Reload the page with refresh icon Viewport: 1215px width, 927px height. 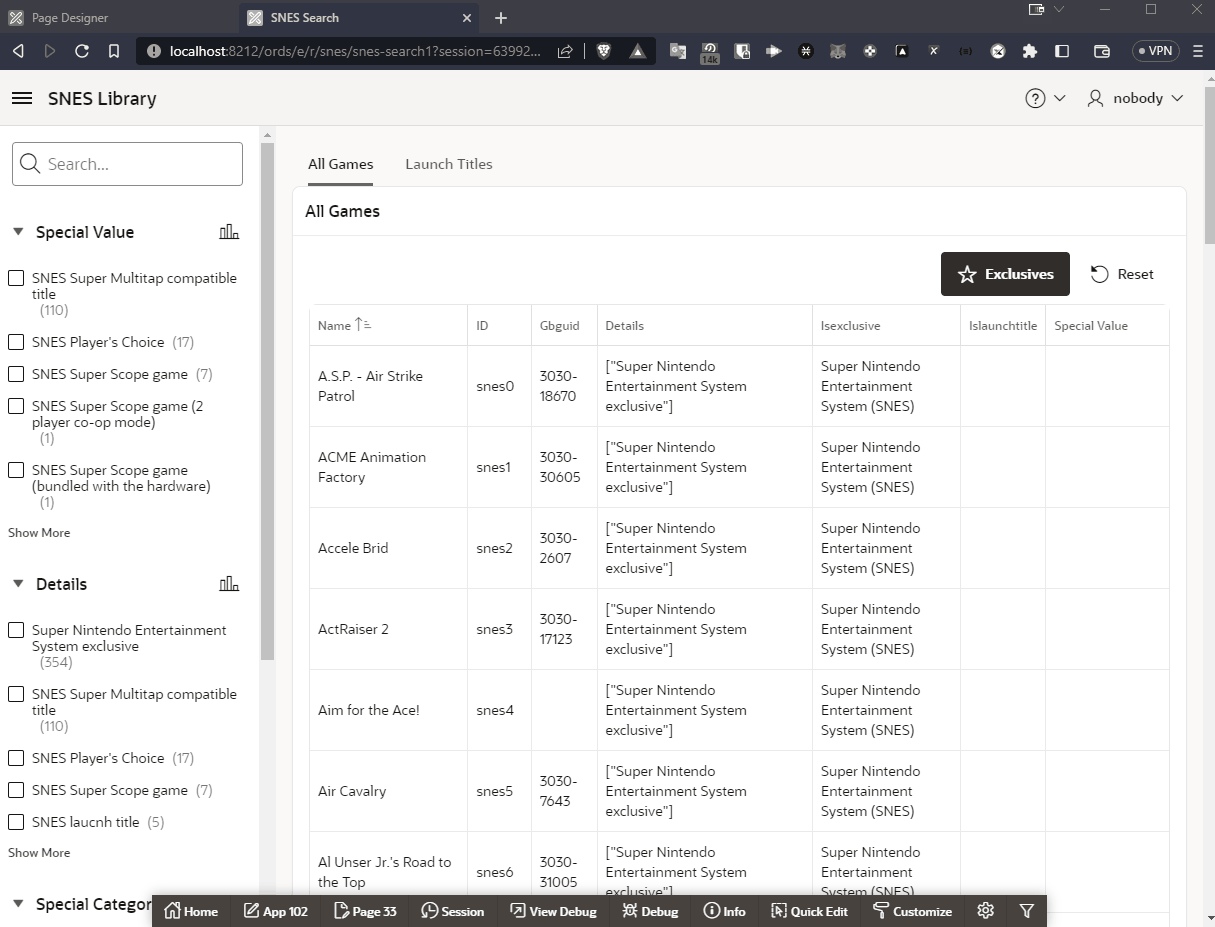(82, 51)
